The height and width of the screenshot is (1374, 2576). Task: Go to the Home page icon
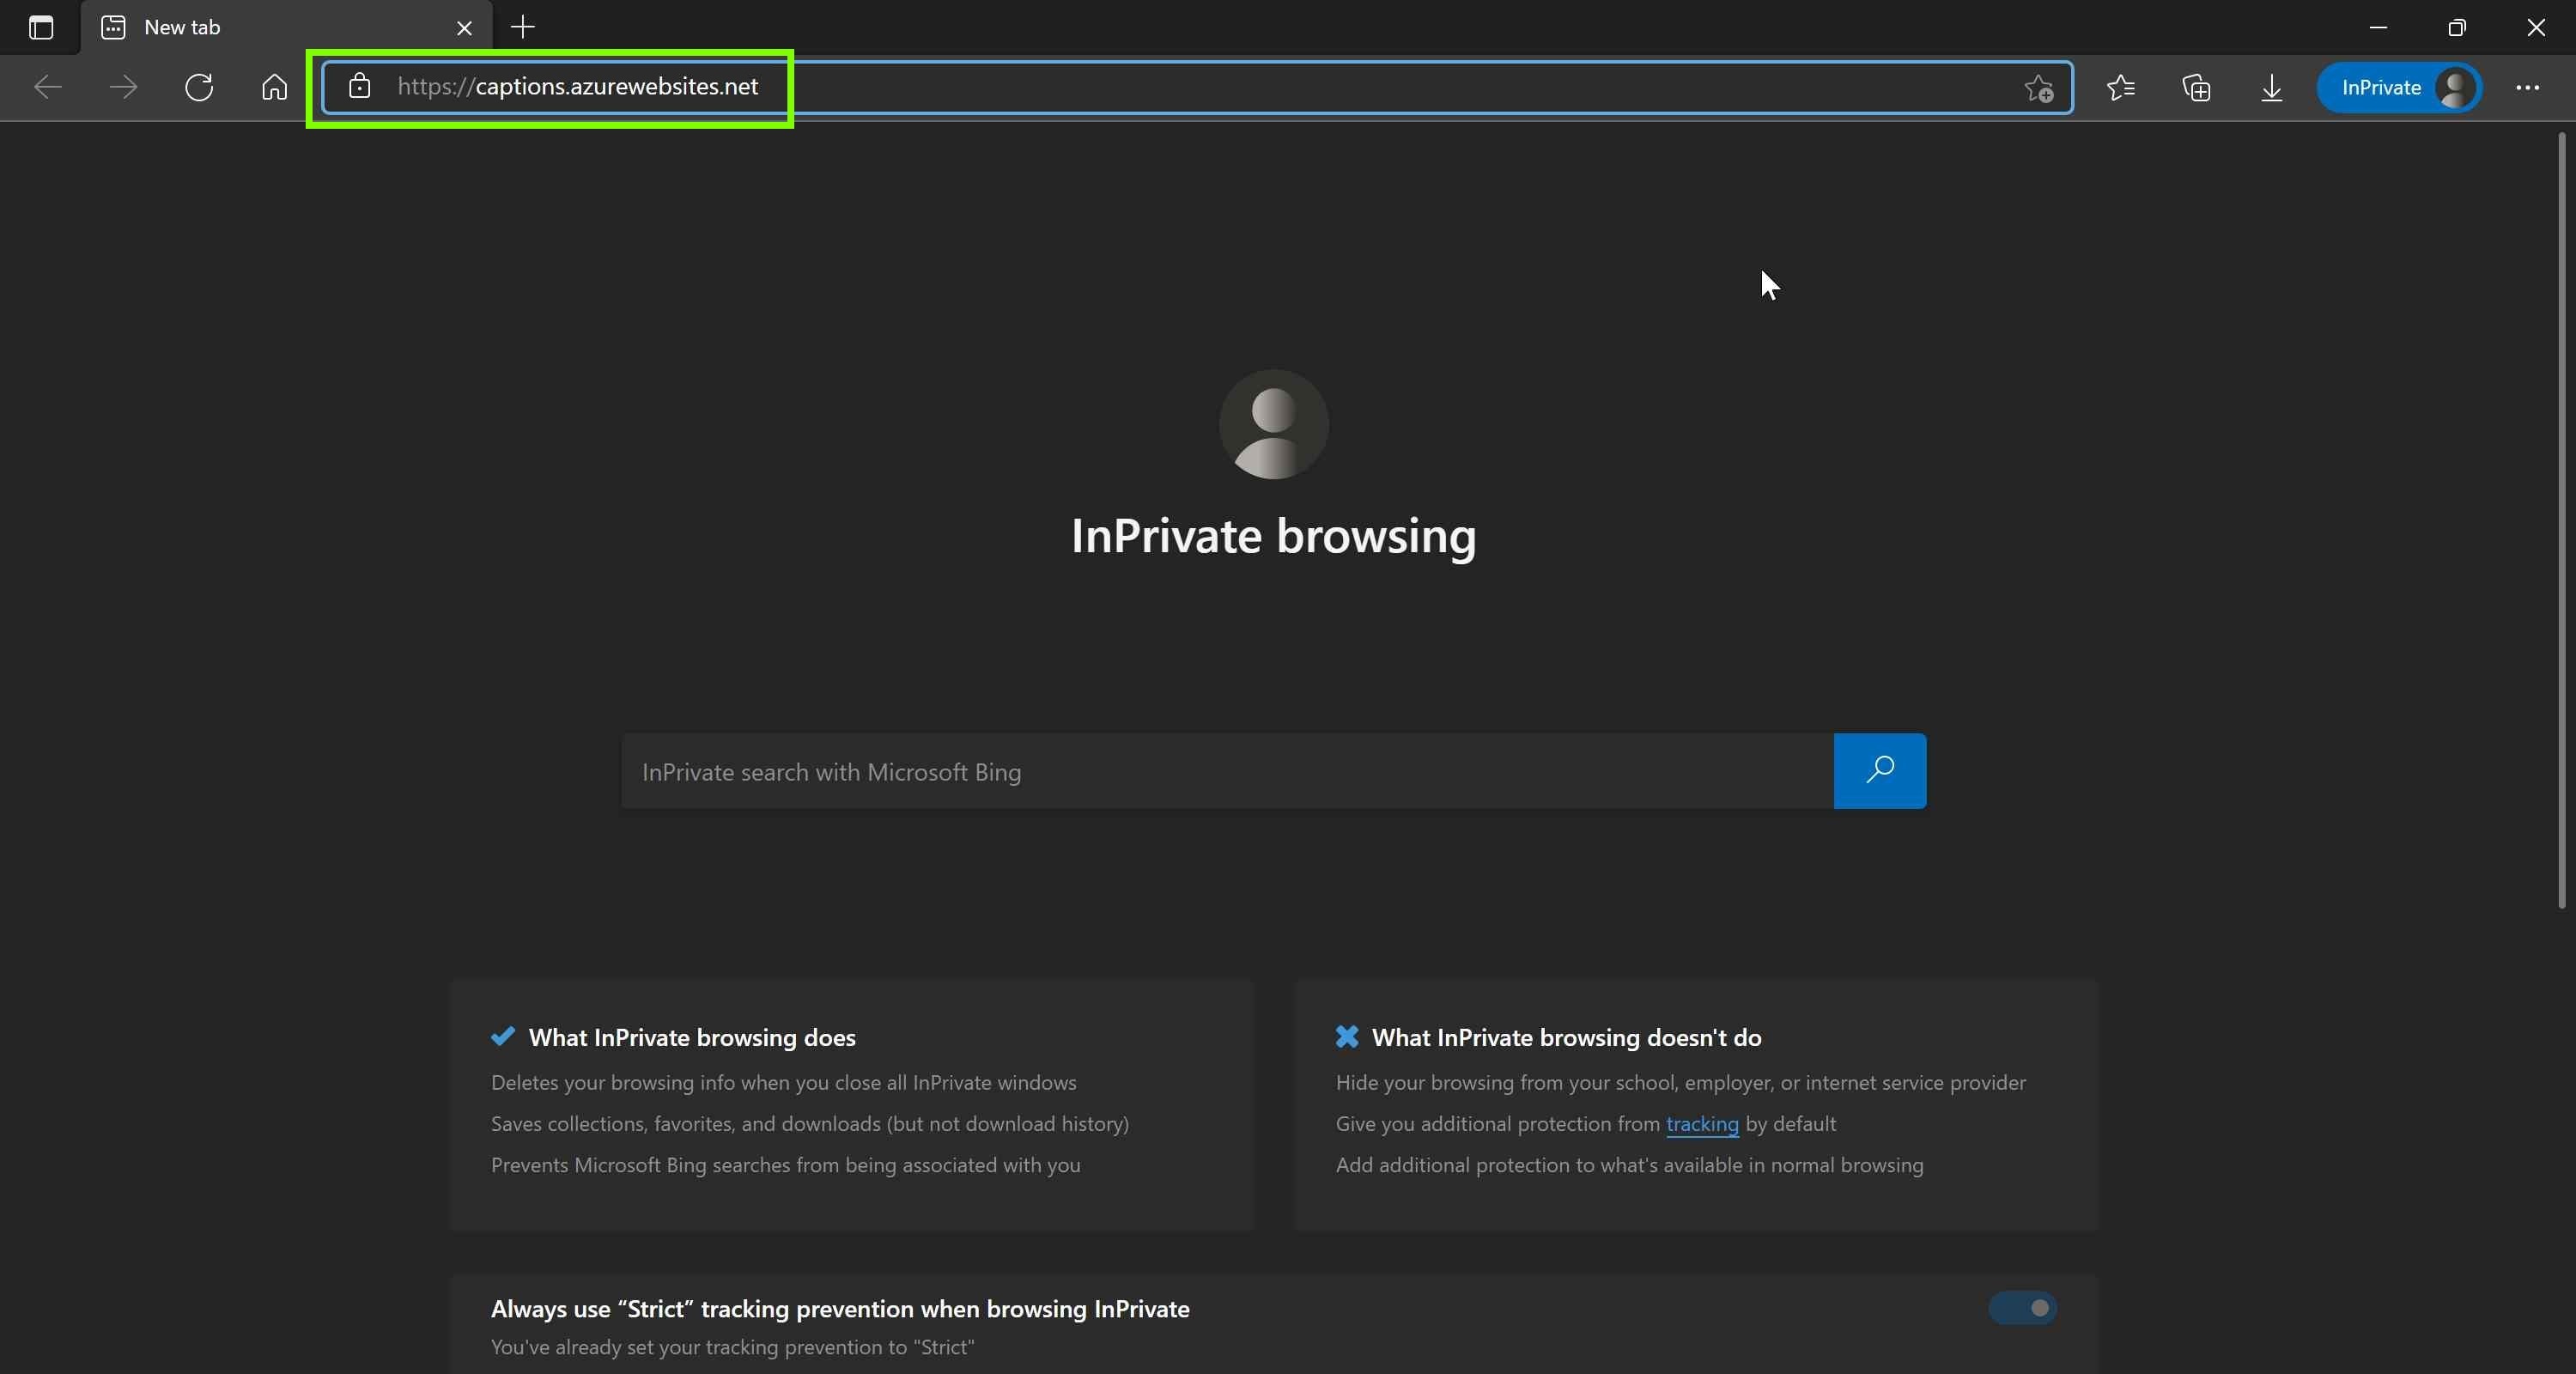274,87
